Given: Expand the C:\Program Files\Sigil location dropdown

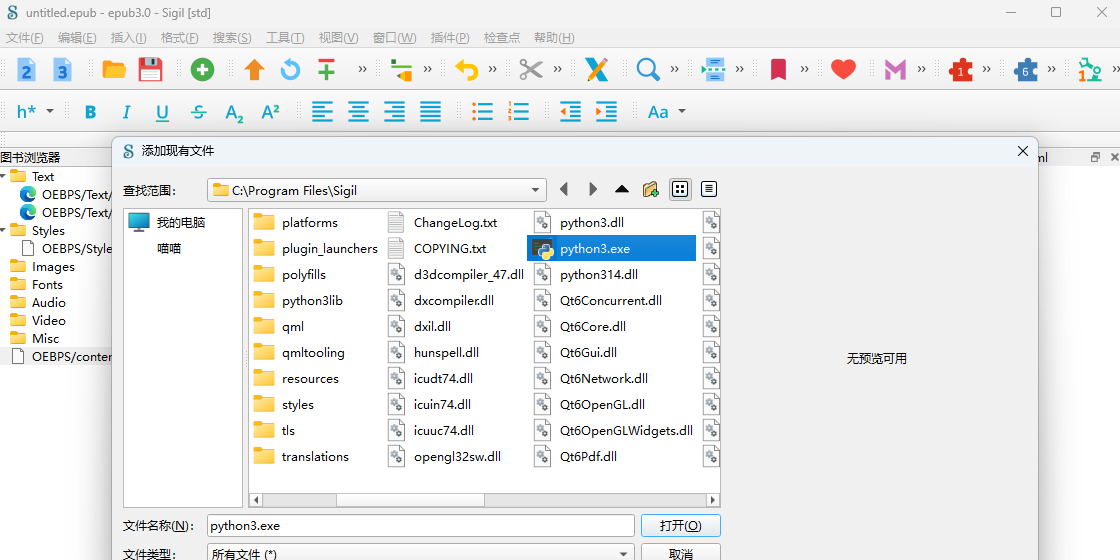Looking at the screenshot, I should click(535, 190).
